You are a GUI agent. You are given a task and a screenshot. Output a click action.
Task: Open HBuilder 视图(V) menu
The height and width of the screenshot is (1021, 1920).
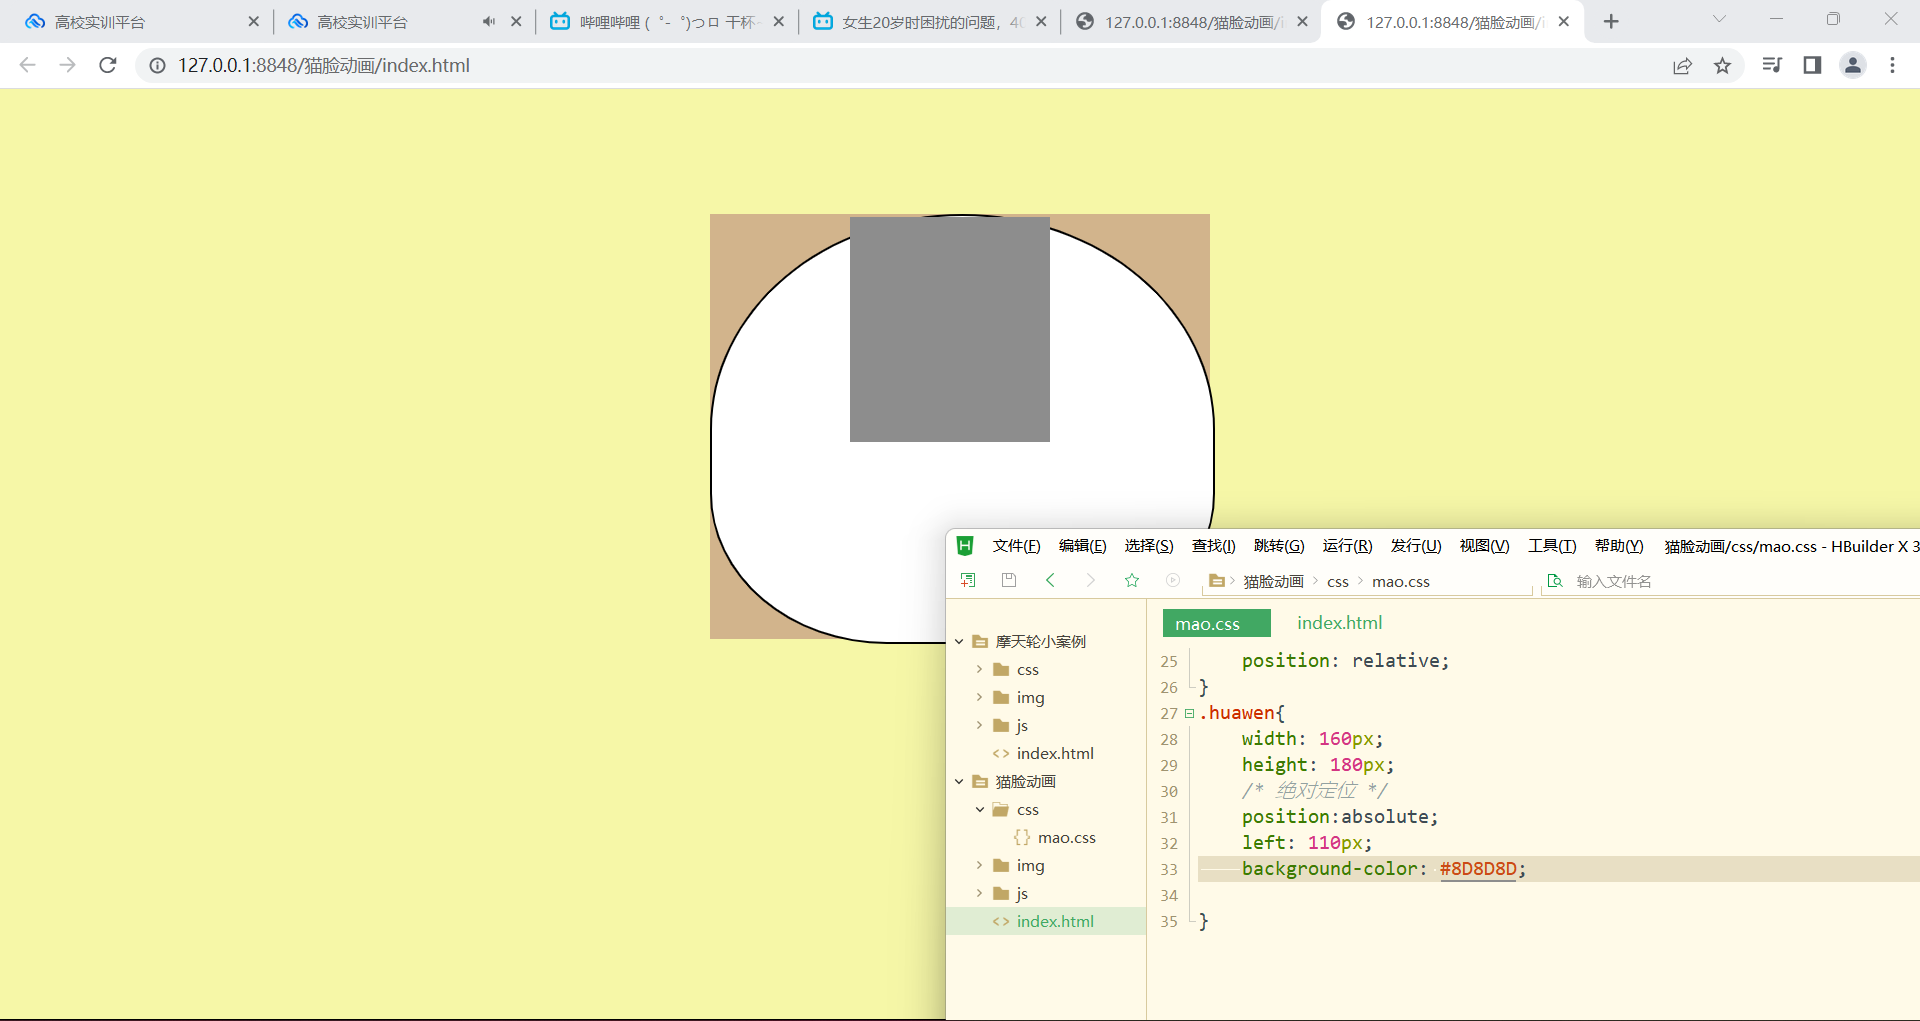pos(1484,545)
